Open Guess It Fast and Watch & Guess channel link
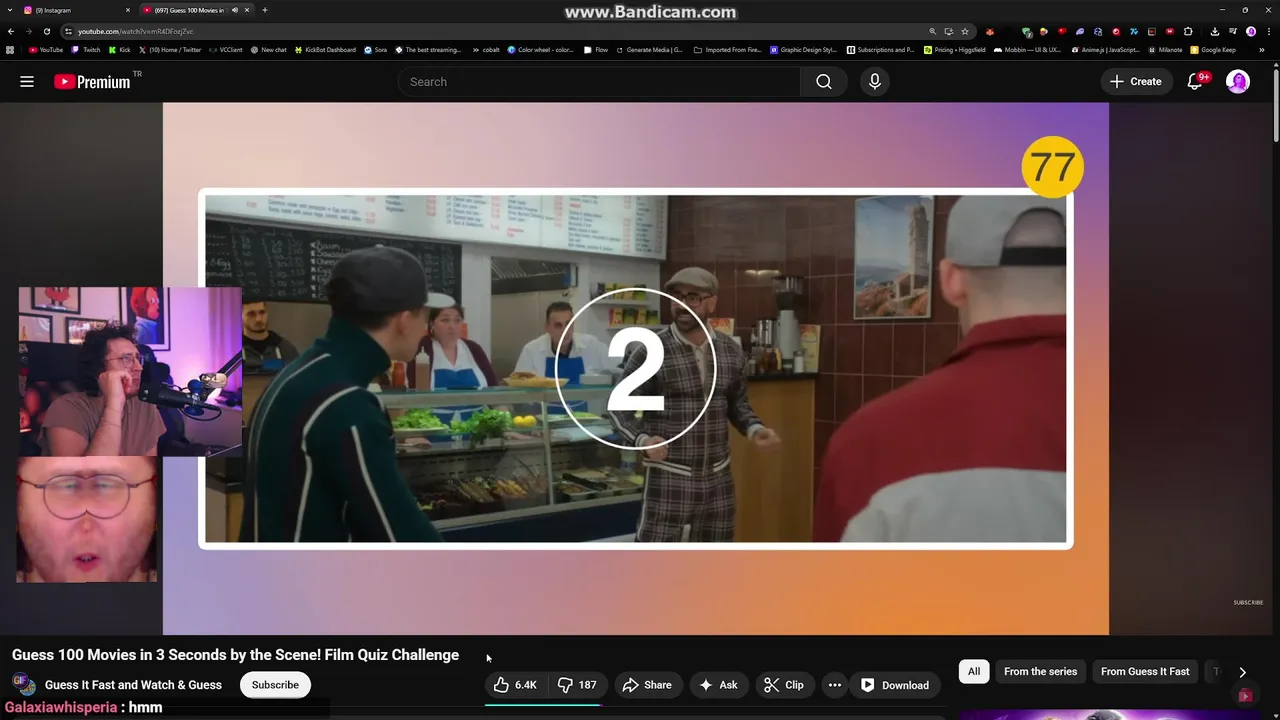This screenshot has width=1280, height=720. 133,685
